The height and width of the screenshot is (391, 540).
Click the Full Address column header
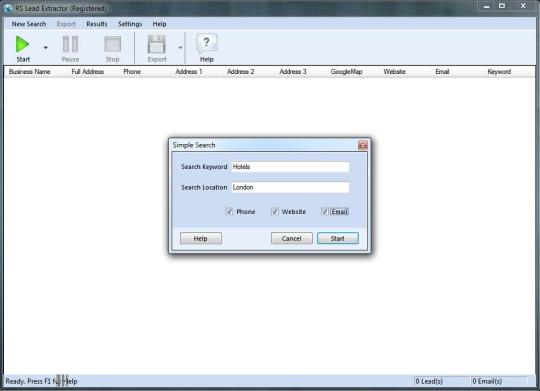click(87, 72)
